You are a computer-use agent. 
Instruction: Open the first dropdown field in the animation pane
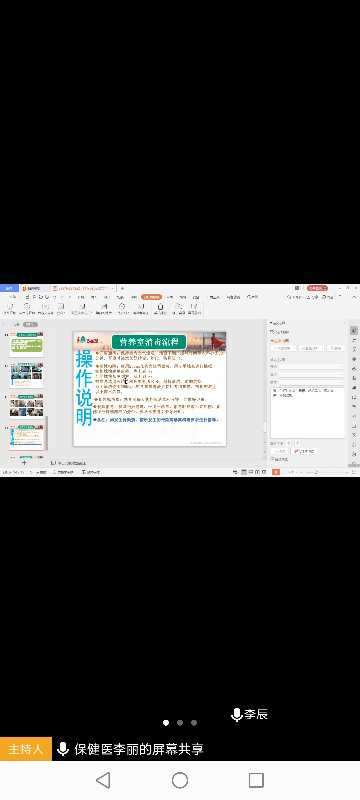(x=311, y=366)
